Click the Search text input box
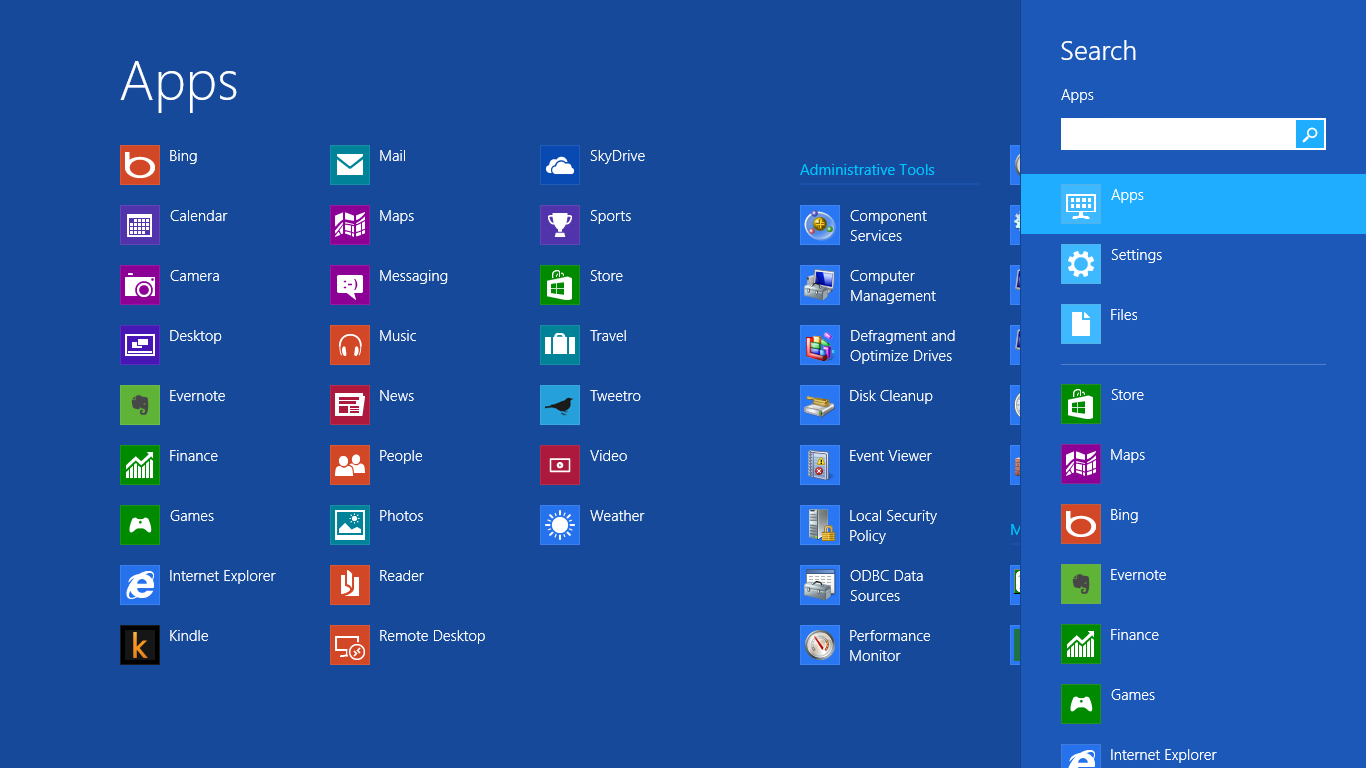The image size is (1366, 768). pyautogui.click(x=1178, y=134)
